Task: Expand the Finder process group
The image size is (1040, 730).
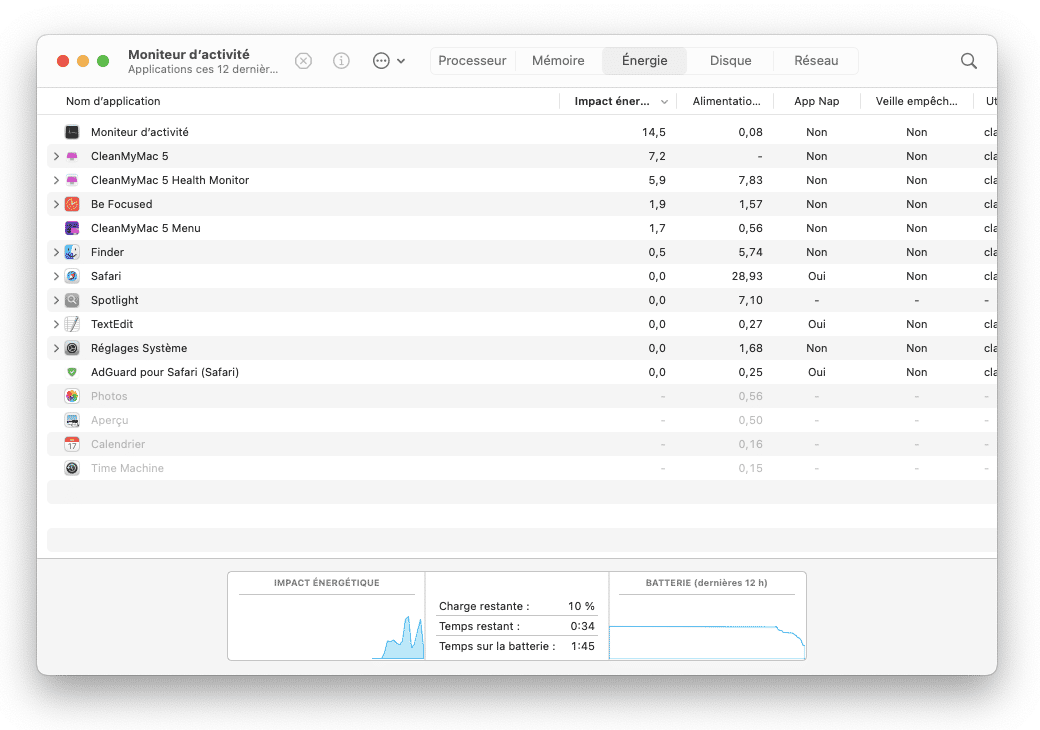Action: point(56,252)
